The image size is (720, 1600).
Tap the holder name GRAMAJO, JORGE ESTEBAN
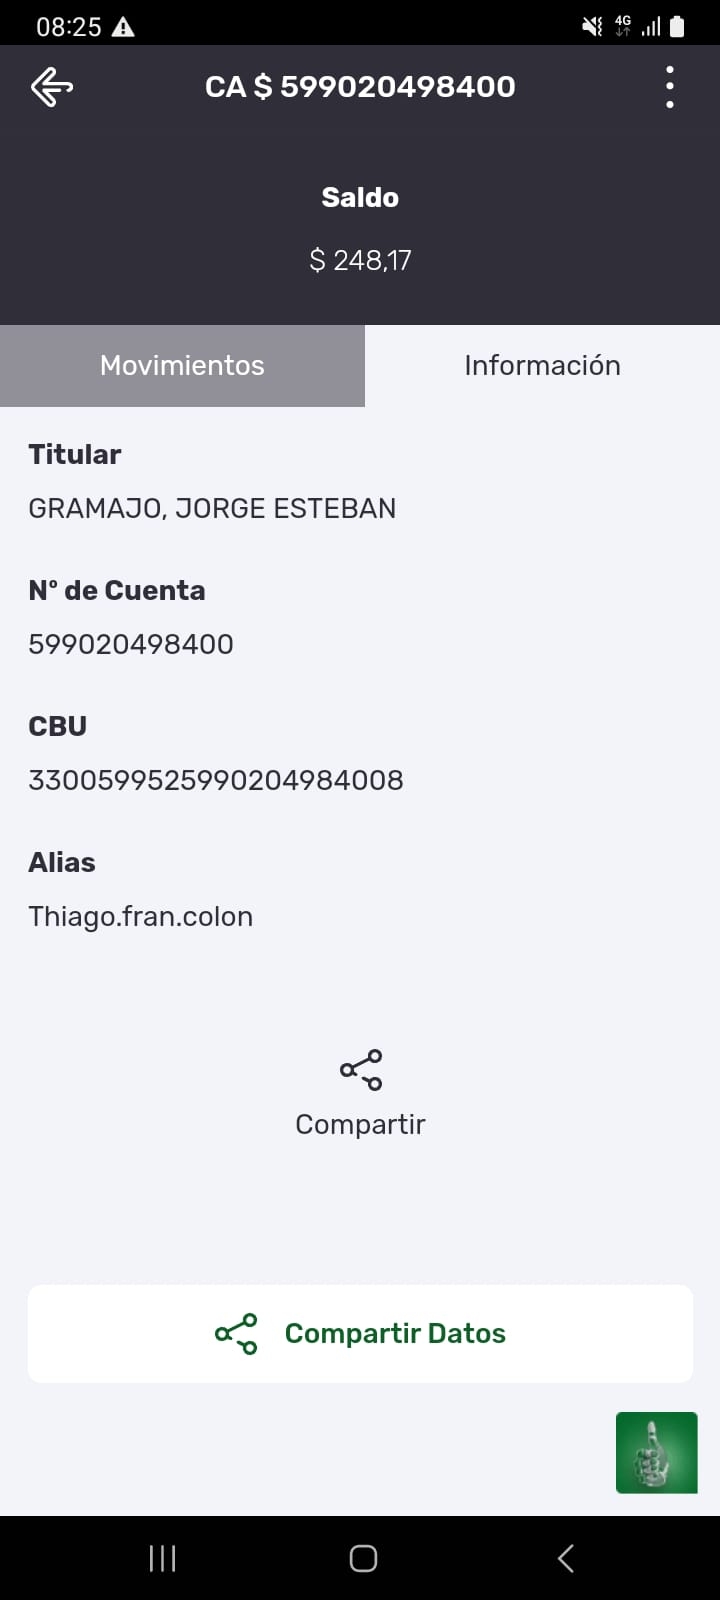[x=212, y=508]
